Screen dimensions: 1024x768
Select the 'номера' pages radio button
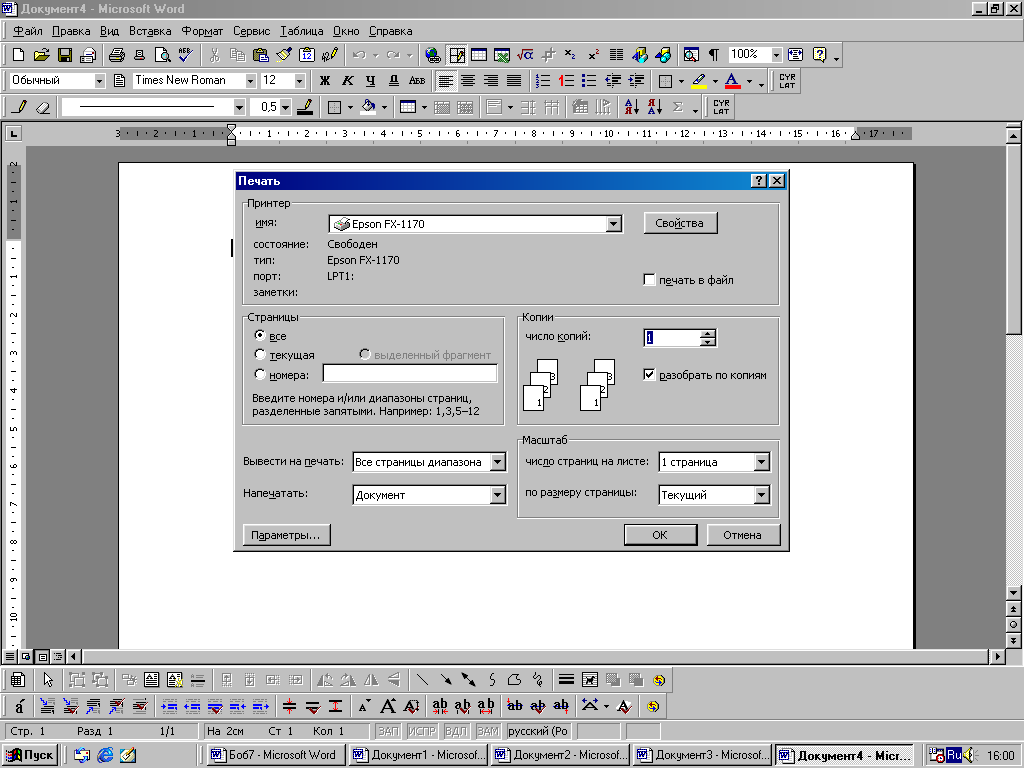click(x=260, y=374)
